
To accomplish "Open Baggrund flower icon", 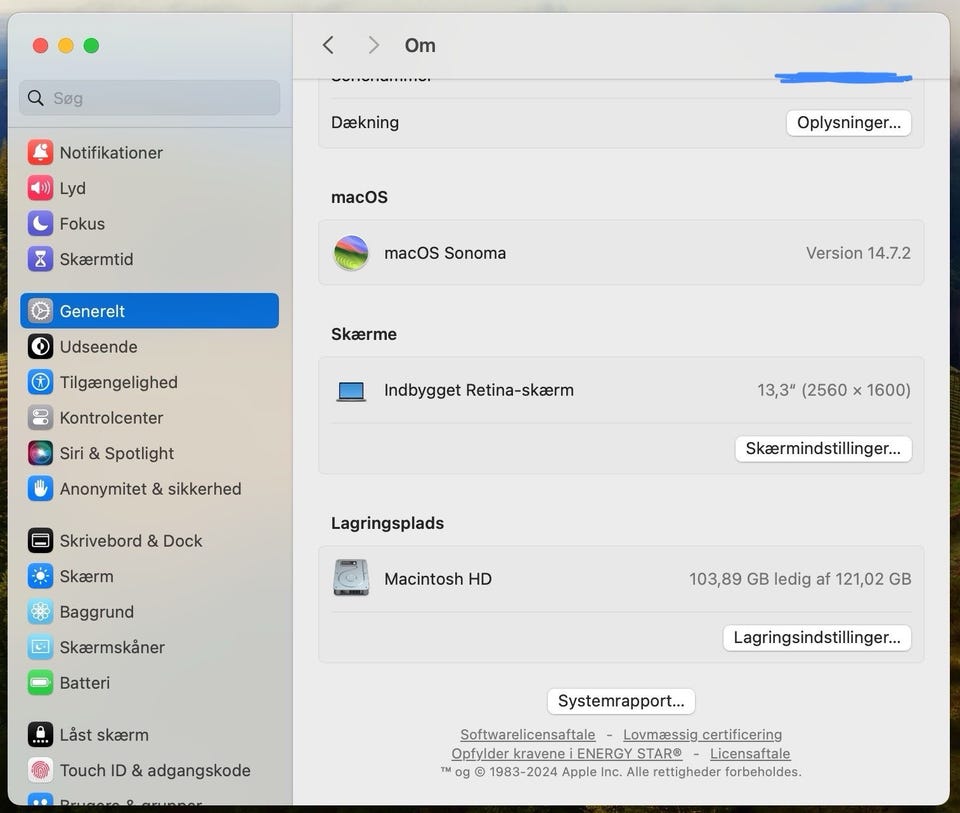I will point(40,612).
